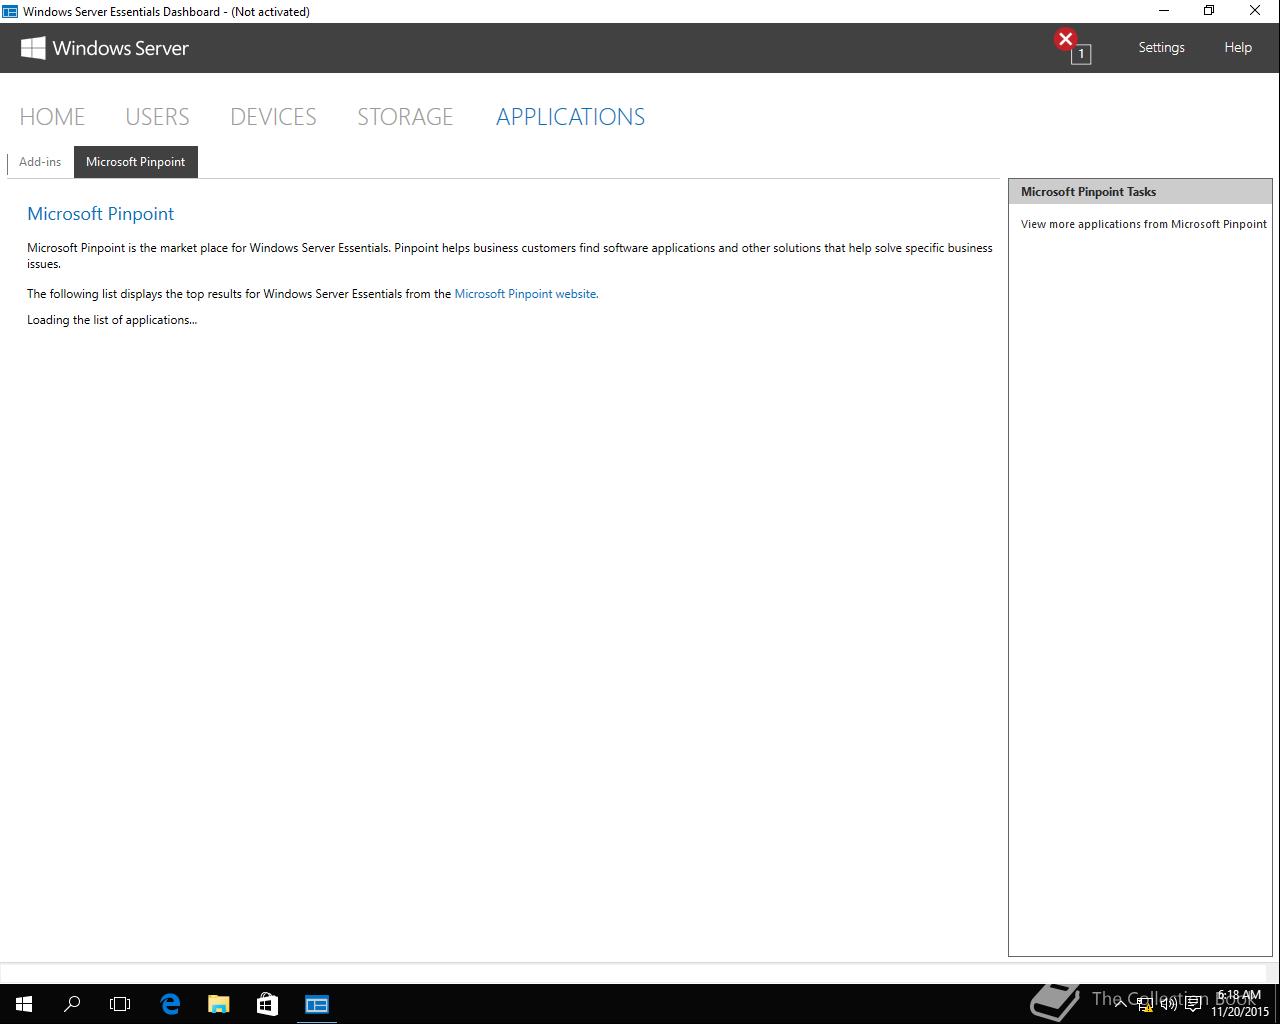The height and width of the screenshot is (1024, 1280).
Task: Open taskbar Search
Action: point(72,1004)
